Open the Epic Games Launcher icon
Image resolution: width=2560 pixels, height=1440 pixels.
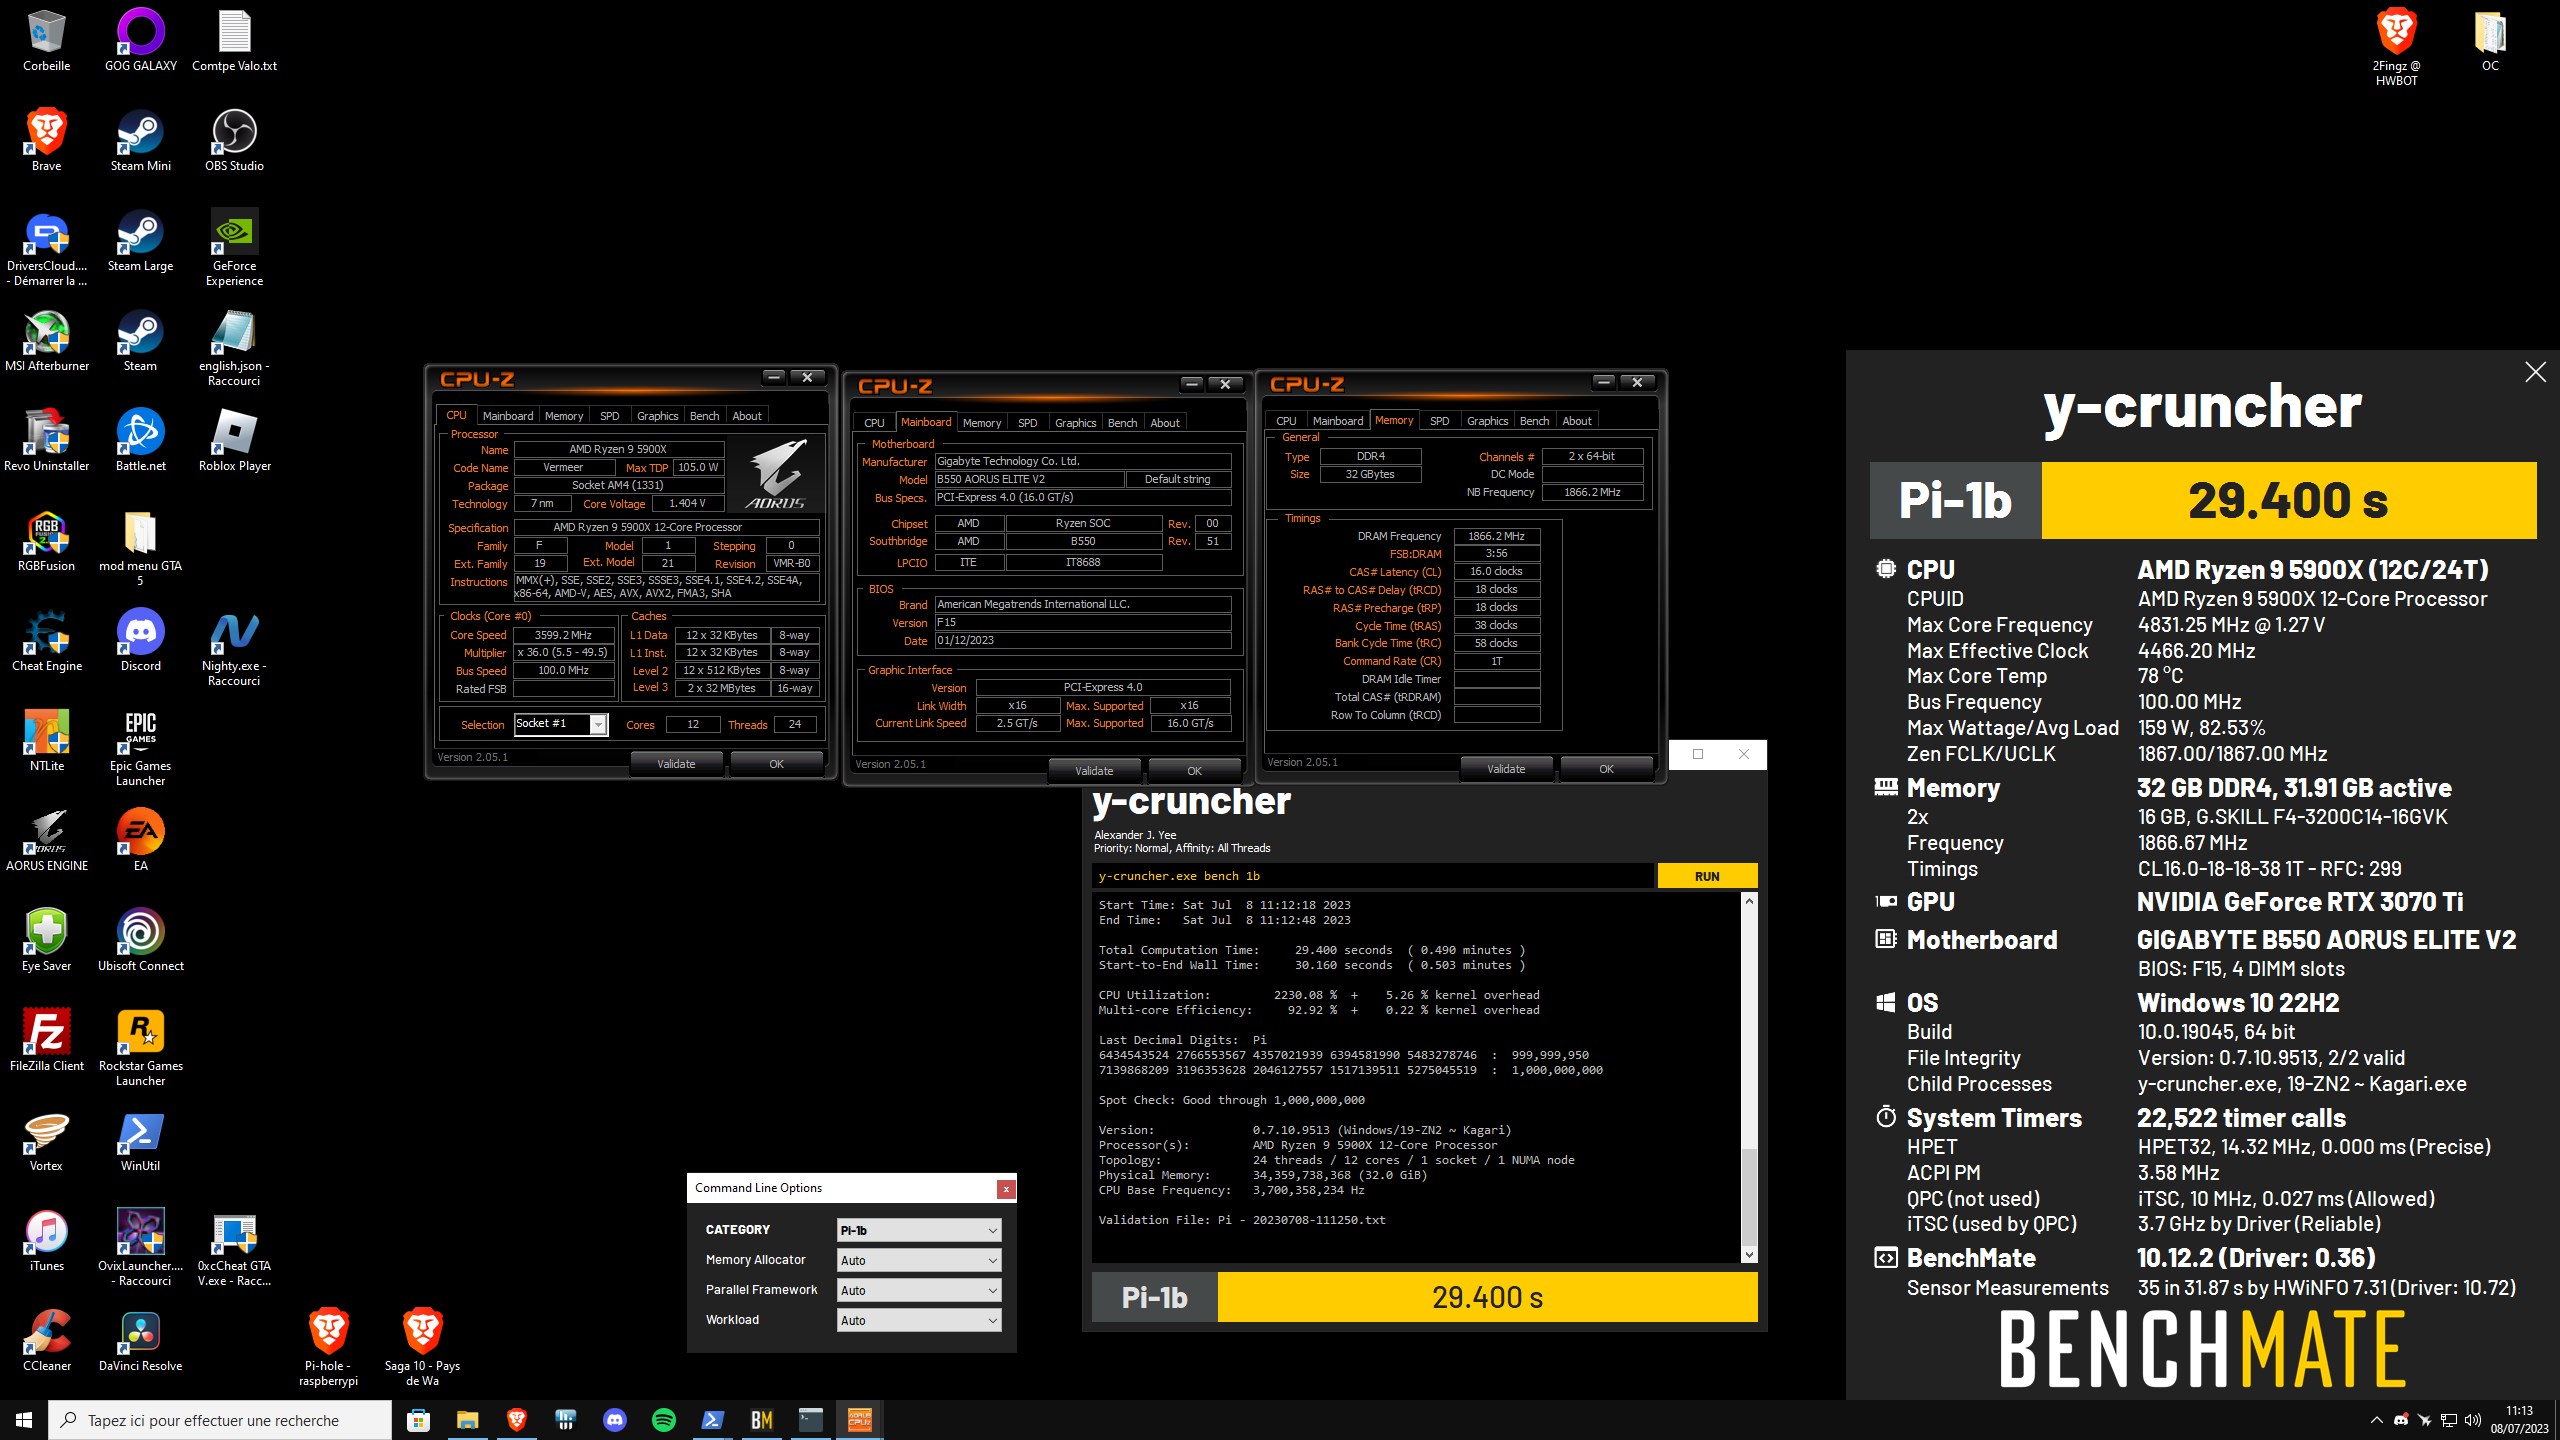140,747
